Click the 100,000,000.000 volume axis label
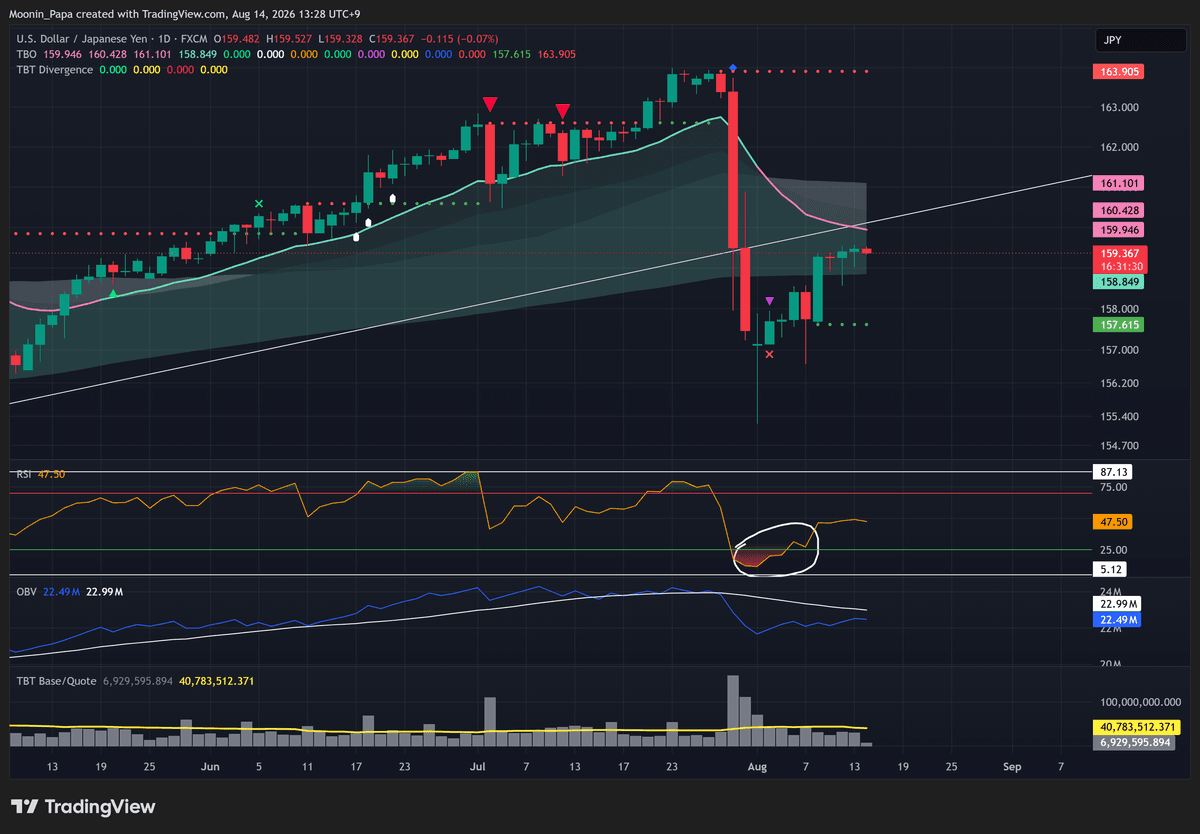This screenshot has height=834, width=1200. [1140, 703]
